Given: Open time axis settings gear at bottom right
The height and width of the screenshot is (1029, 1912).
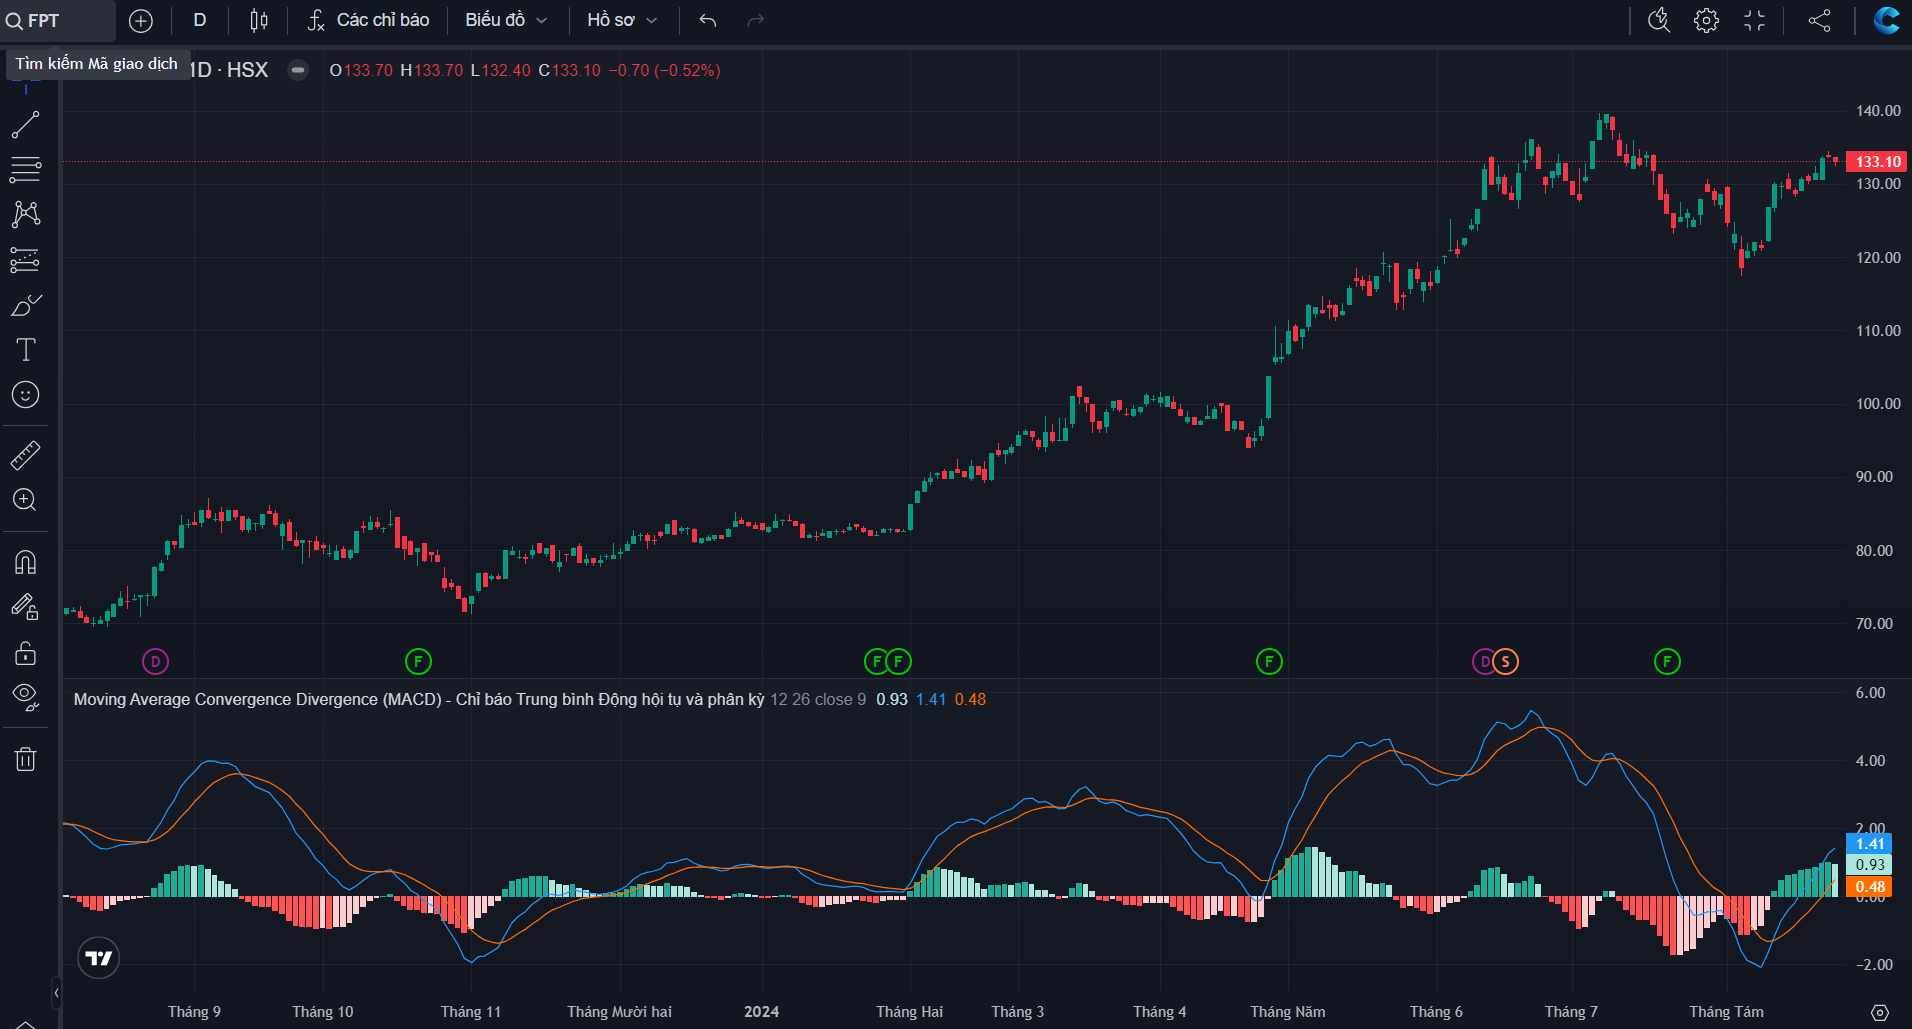Looking at the screenshot, I should coord(1879,1012).
